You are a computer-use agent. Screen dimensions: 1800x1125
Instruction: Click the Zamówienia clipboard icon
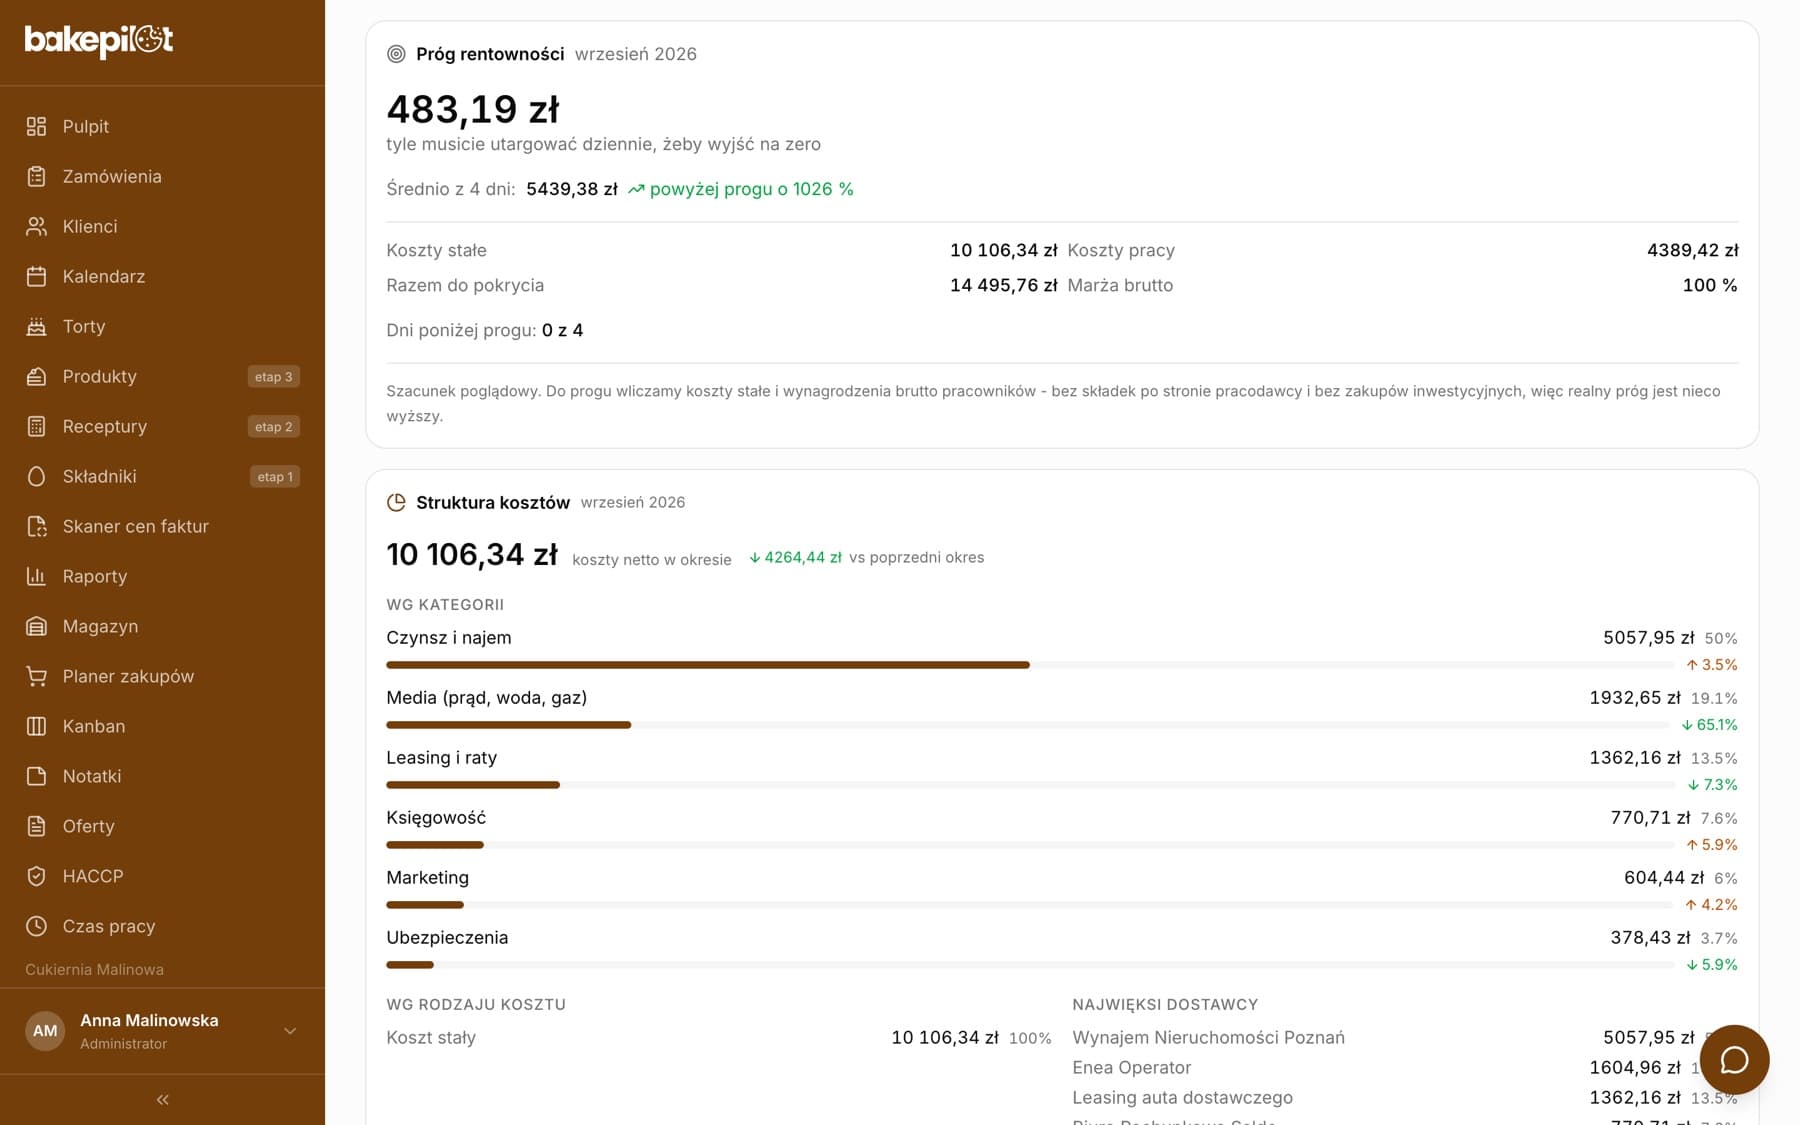pos(36,176)
